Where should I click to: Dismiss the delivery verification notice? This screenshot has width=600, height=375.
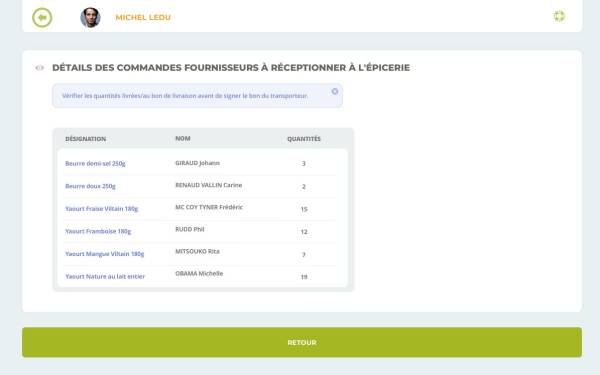[x=335, y=91]
